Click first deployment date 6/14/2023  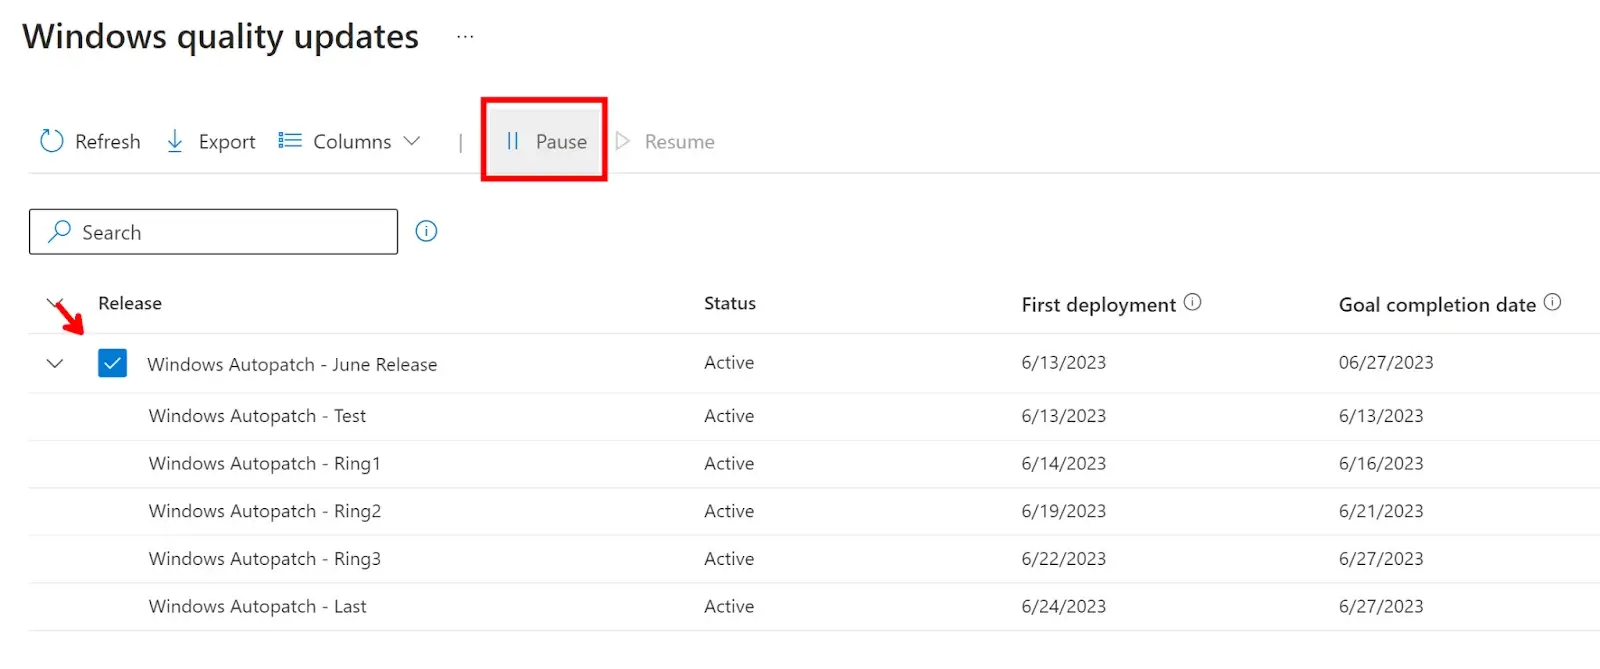pos(1063,463)
